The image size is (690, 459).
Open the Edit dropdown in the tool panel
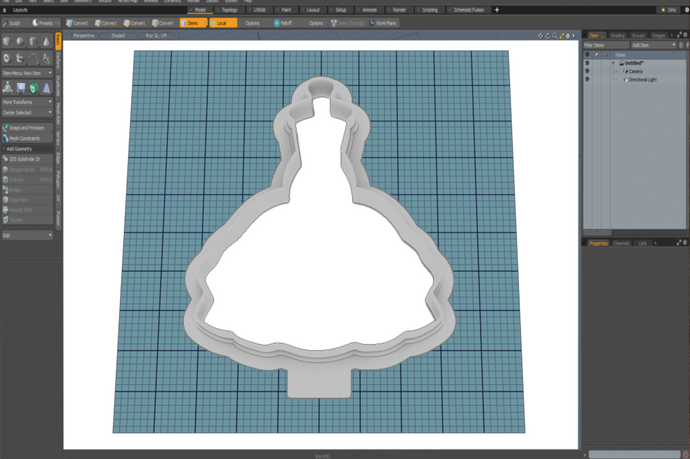point(27,235)
